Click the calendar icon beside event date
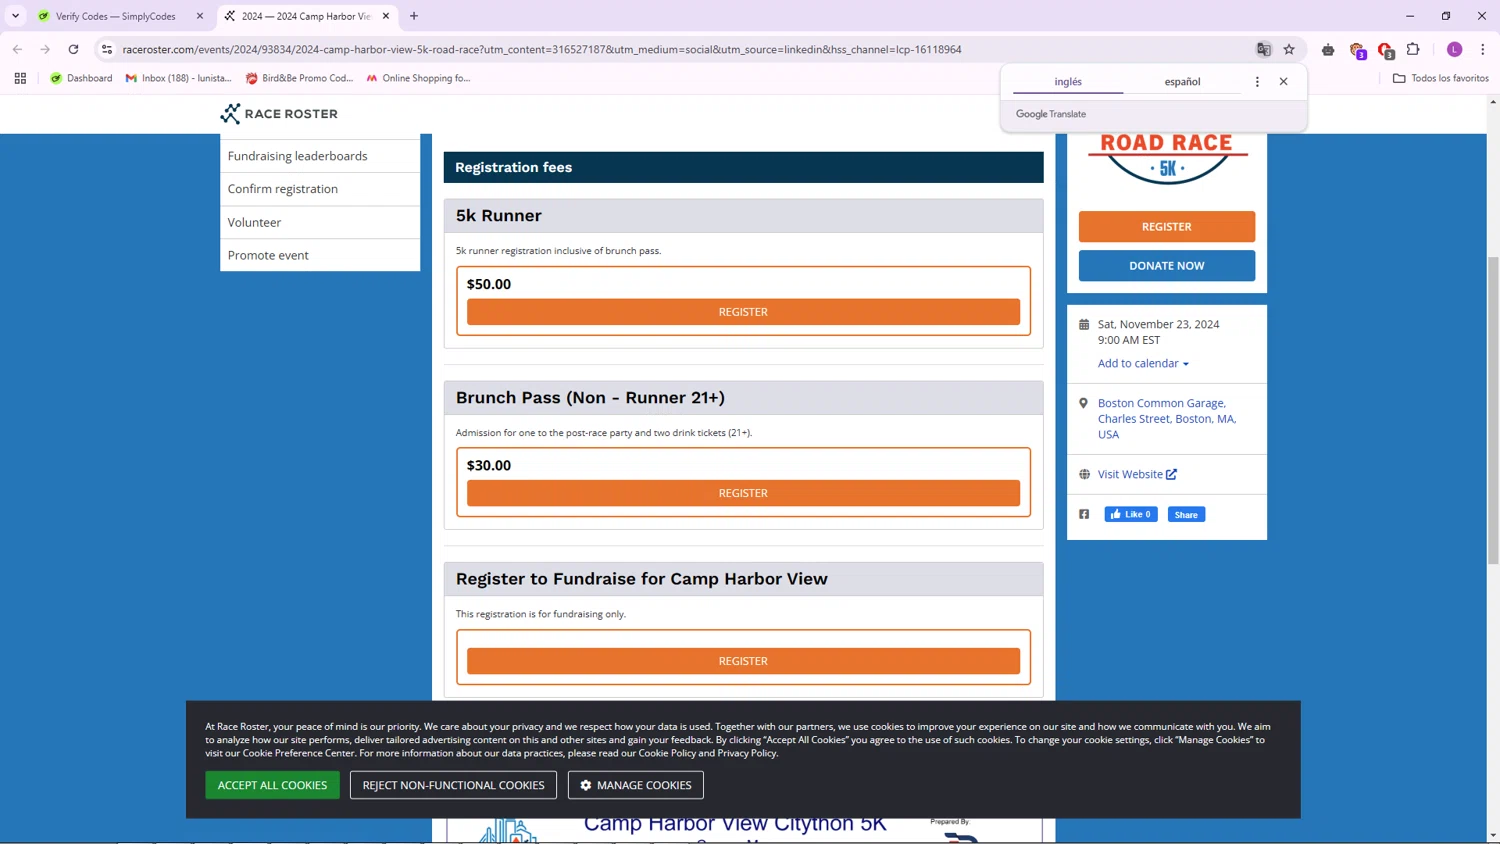1500x844 pixels. [1084, 324]
